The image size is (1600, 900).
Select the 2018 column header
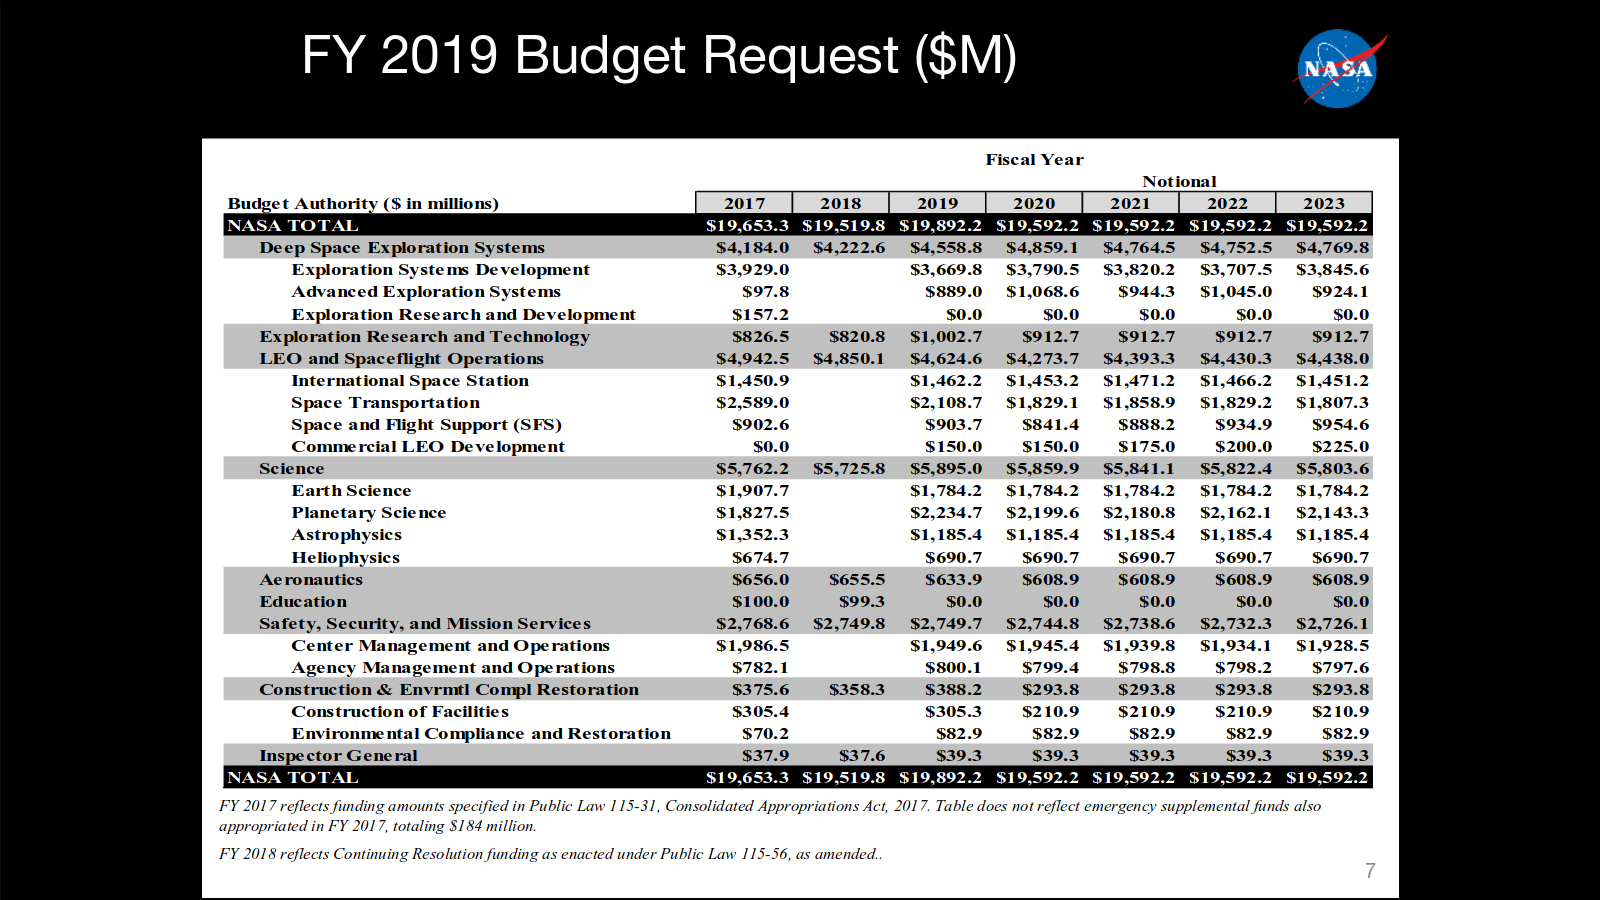[x=840, y=203]
